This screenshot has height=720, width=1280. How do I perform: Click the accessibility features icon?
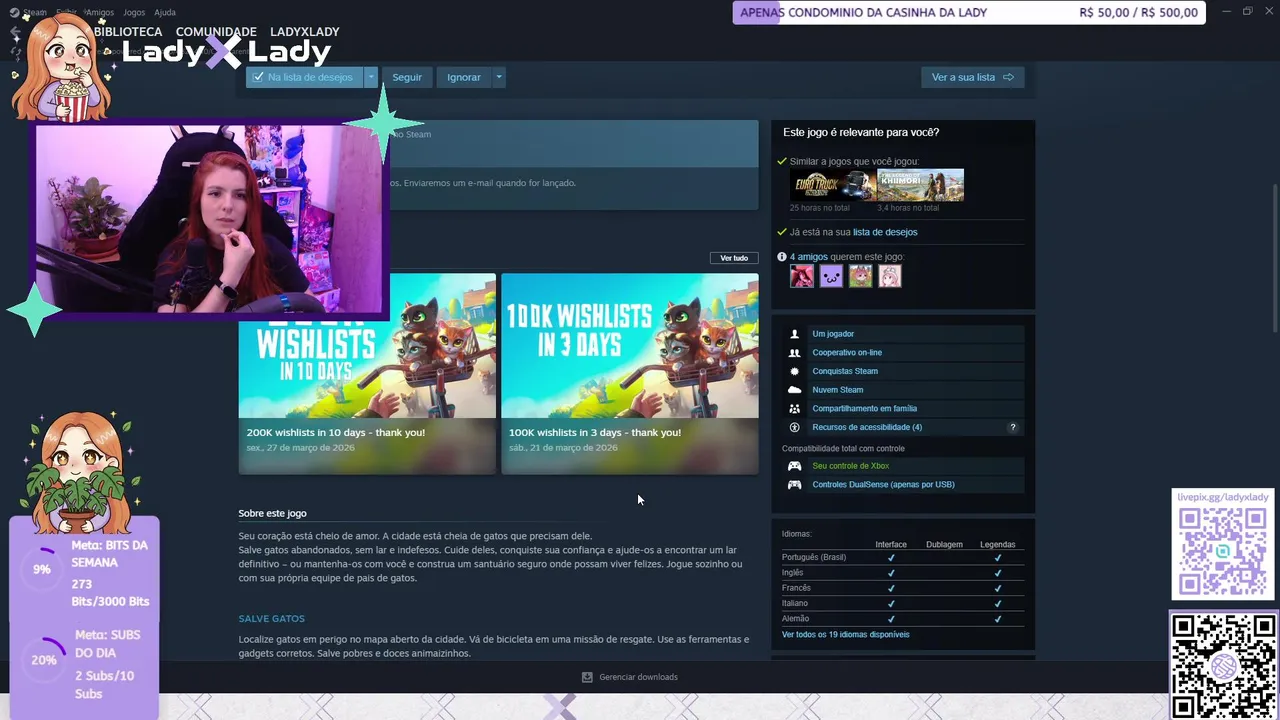[x=795, y=427]
